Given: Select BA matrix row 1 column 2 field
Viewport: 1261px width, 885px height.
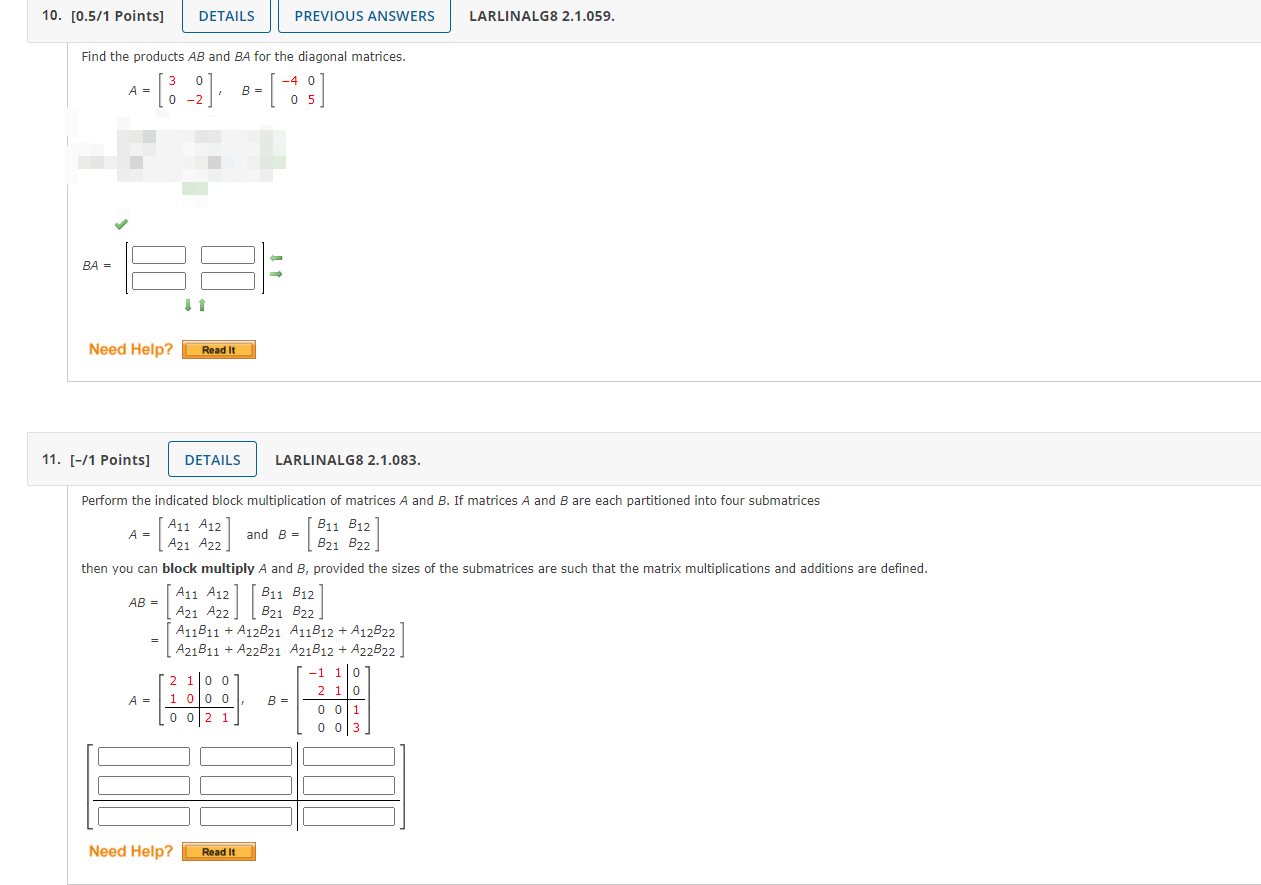Looking at the screenshot, I should pyautogui.click(x=228, y=256).
